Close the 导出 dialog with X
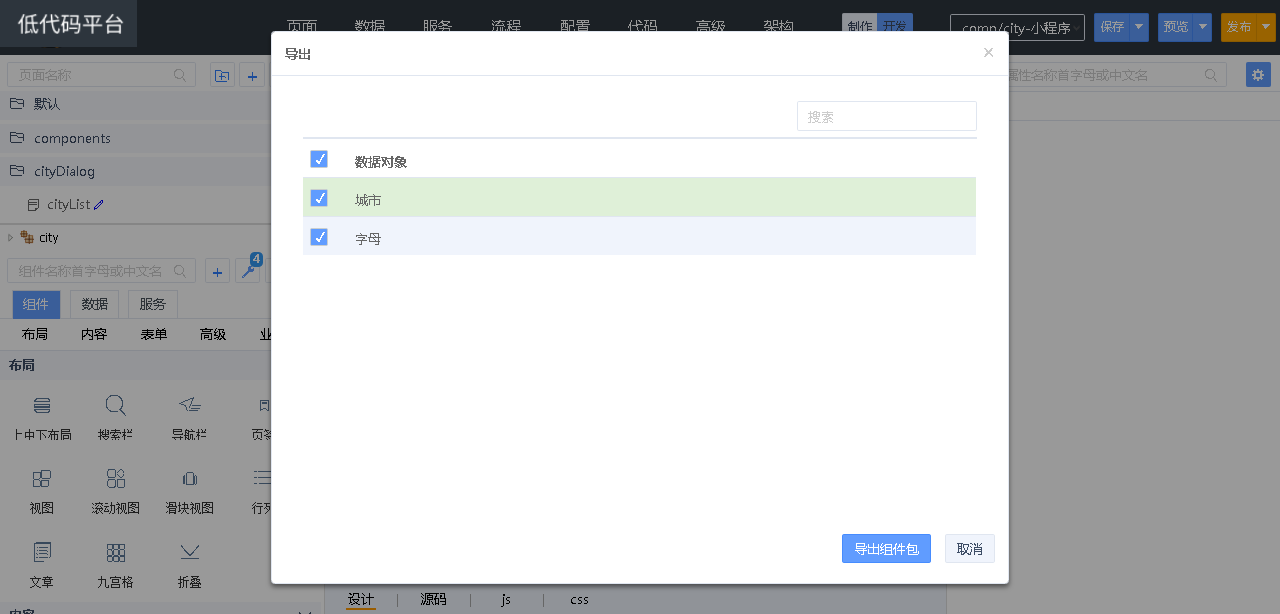This screenshot has height=614, width=1280. 988,53
